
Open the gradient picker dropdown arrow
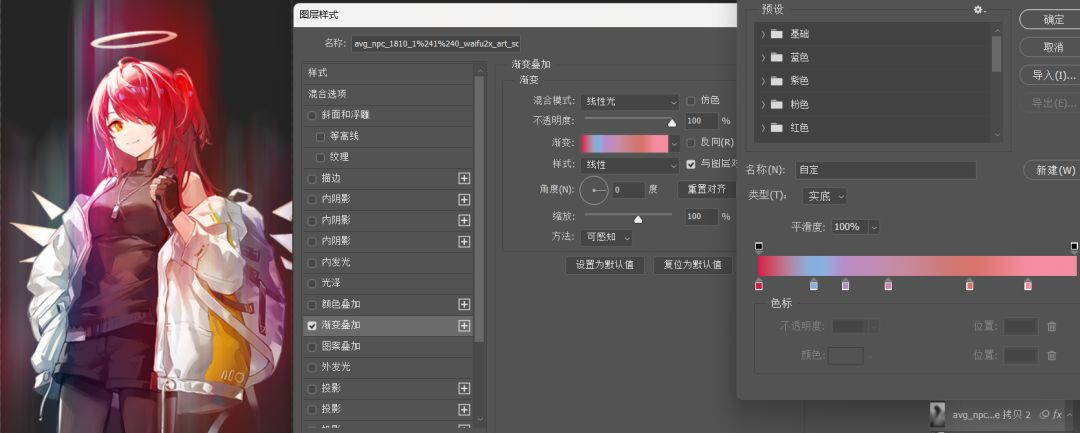pyautogui.click(x=674, y=144)
